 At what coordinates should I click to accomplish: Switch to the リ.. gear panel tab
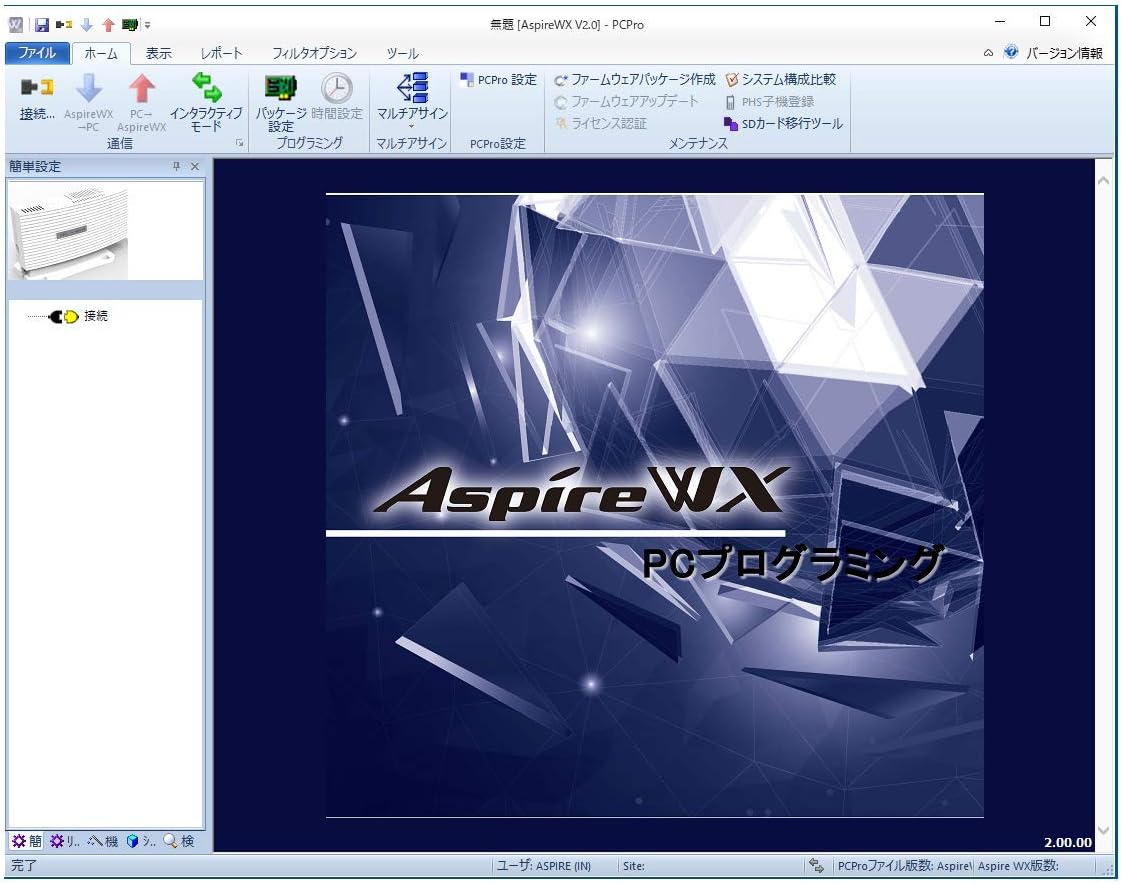[65, 841]
